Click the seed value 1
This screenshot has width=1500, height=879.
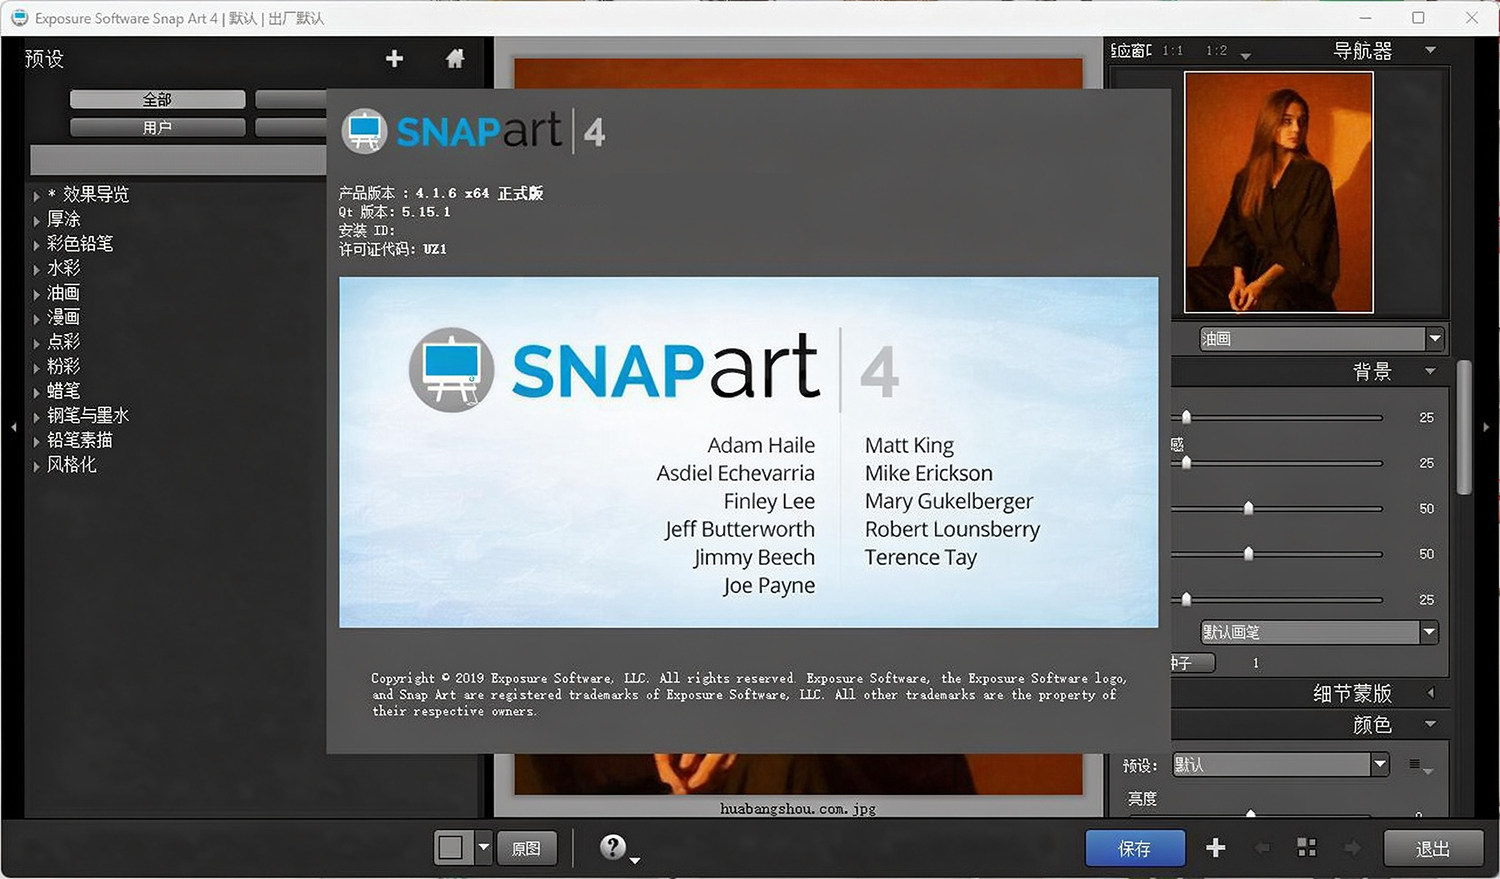point(1256,663)
